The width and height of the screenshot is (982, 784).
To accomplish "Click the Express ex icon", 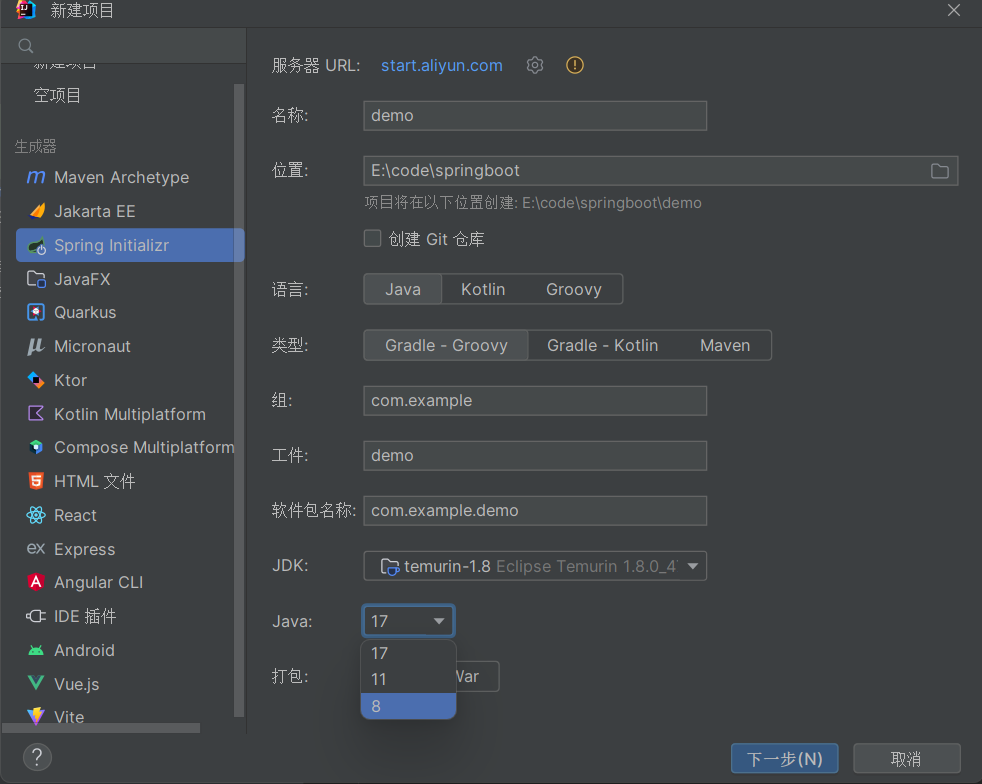I will (x=36, y=549).
